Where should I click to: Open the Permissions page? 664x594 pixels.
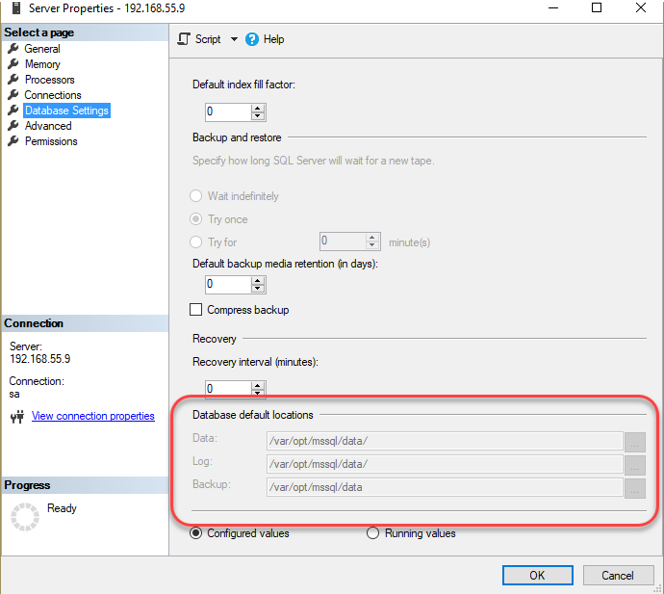(x=51, y=141)
